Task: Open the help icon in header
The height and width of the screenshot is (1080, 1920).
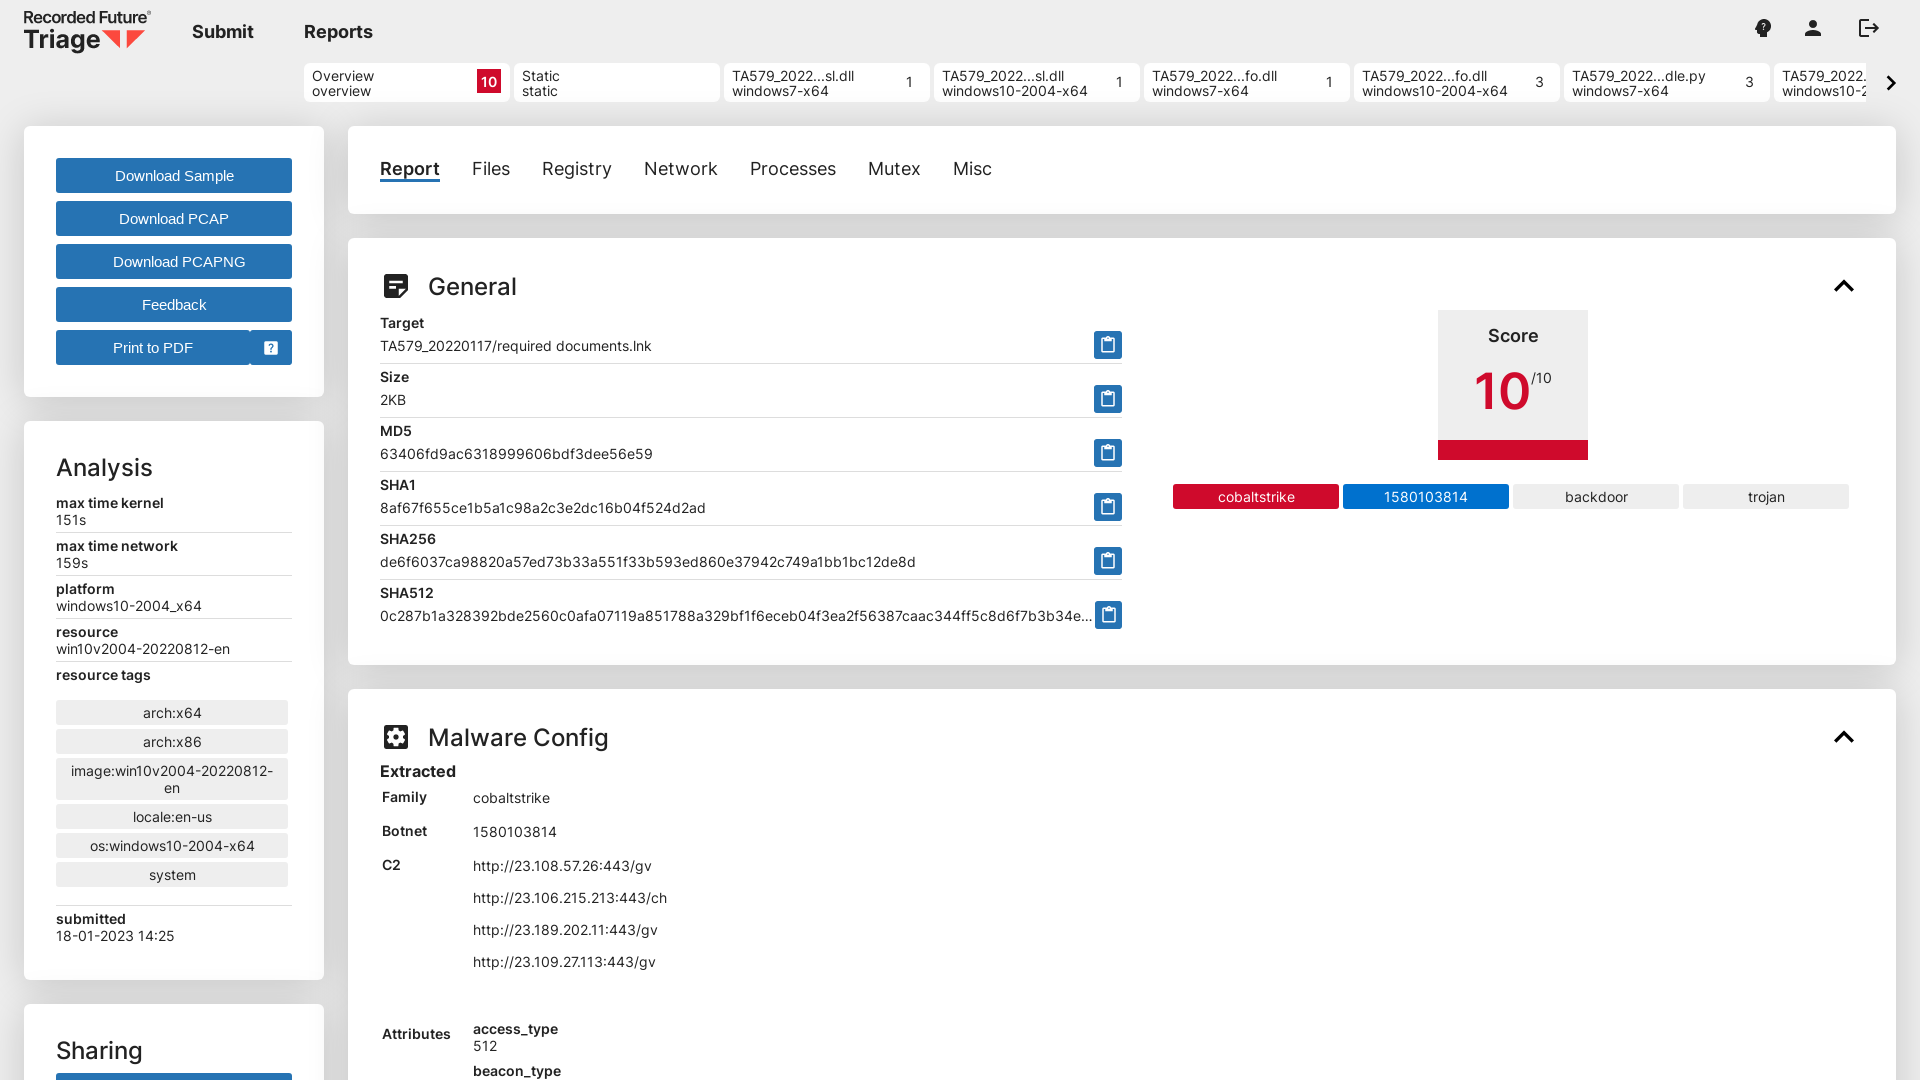Action: point(1763,28)
